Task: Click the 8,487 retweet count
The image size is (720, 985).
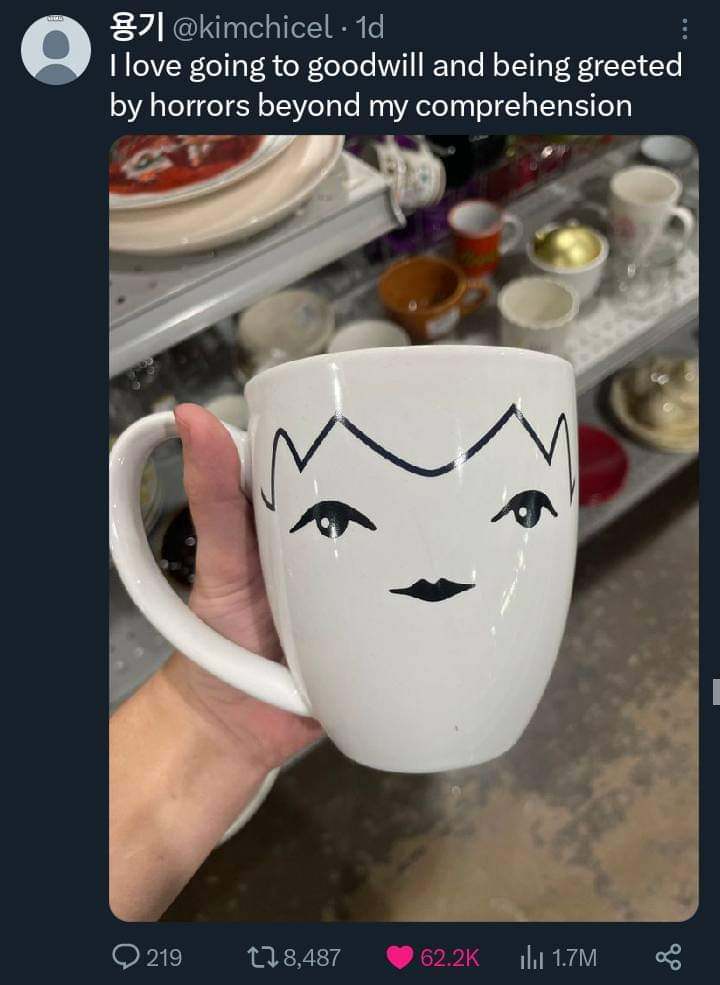Action: coord(312,957)
